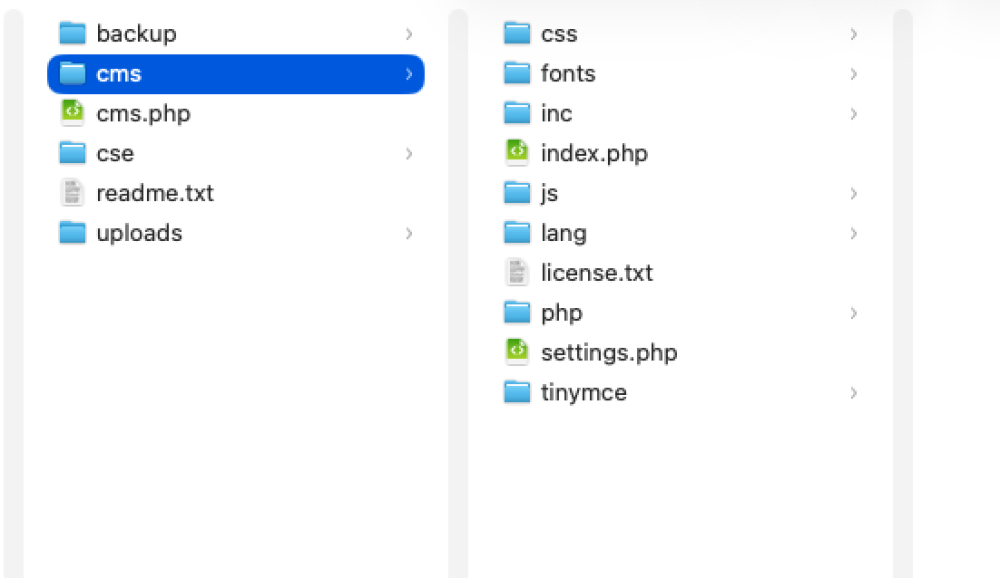This screenshot has height=578, width=1000.
Task: Select the inc folder name
Action: 556,114
